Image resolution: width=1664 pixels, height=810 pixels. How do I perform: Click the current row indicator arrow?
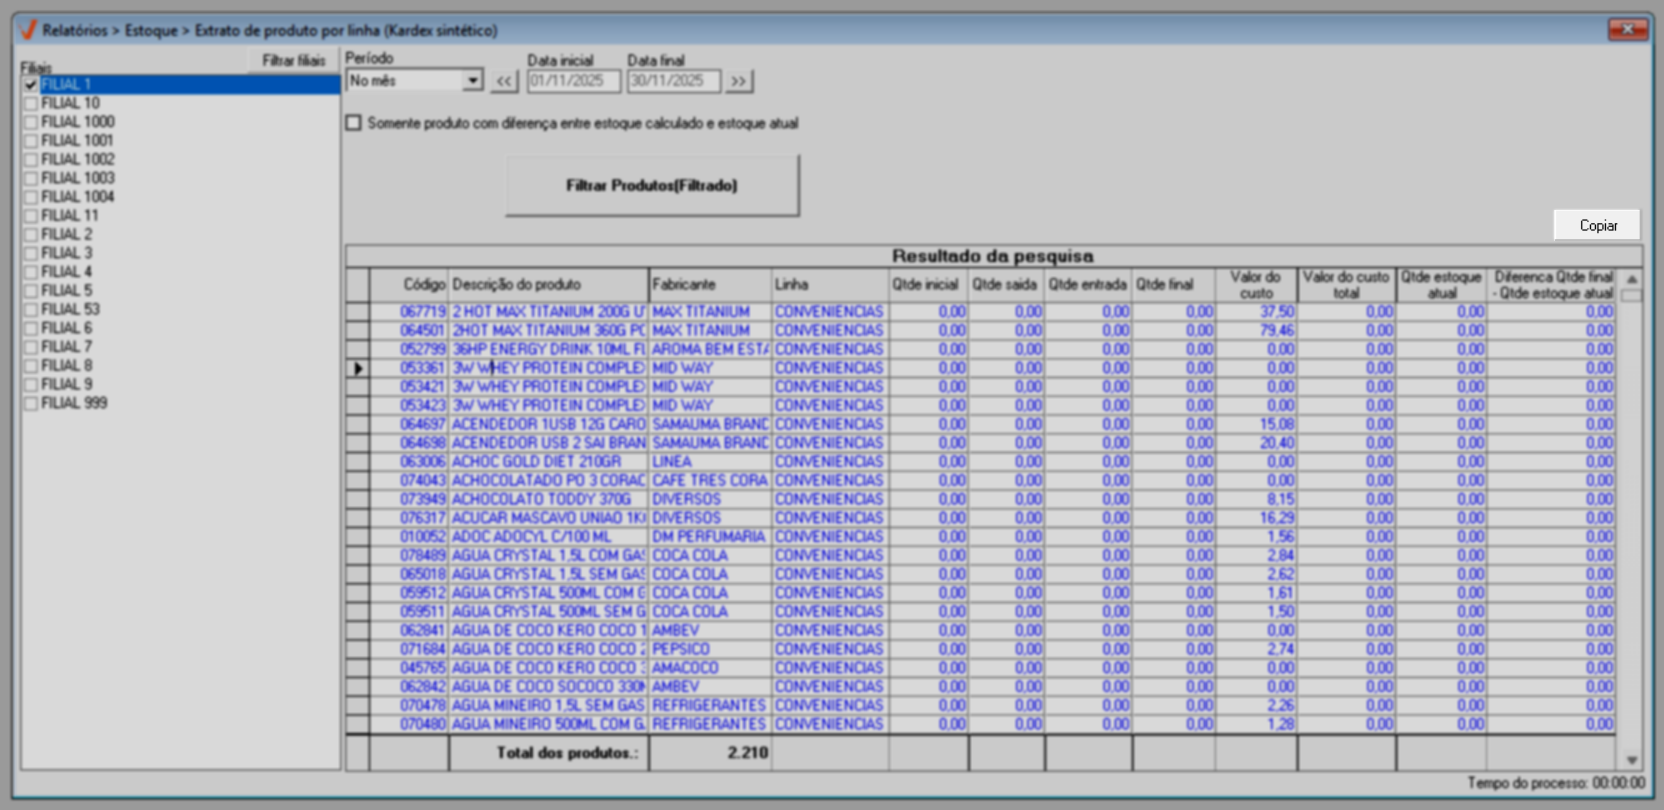(x=358, y=368)
